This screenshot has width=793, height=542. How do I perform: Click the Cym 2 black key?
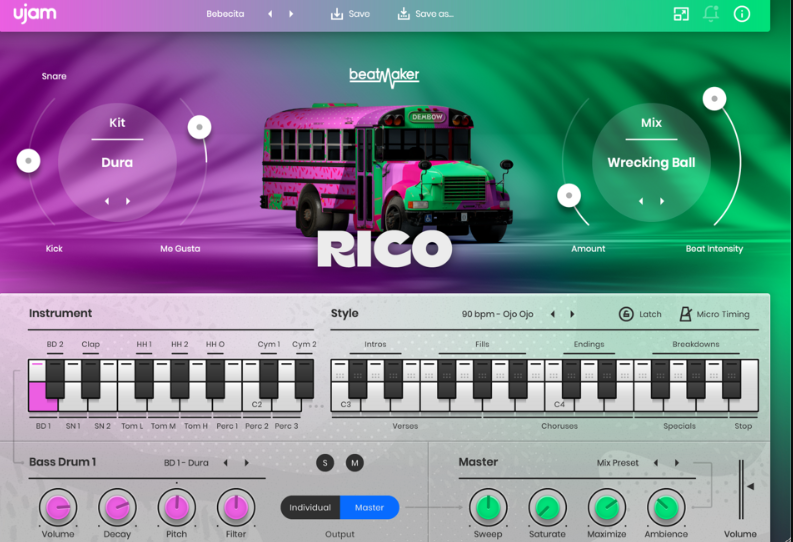click(x=304, y=379)
